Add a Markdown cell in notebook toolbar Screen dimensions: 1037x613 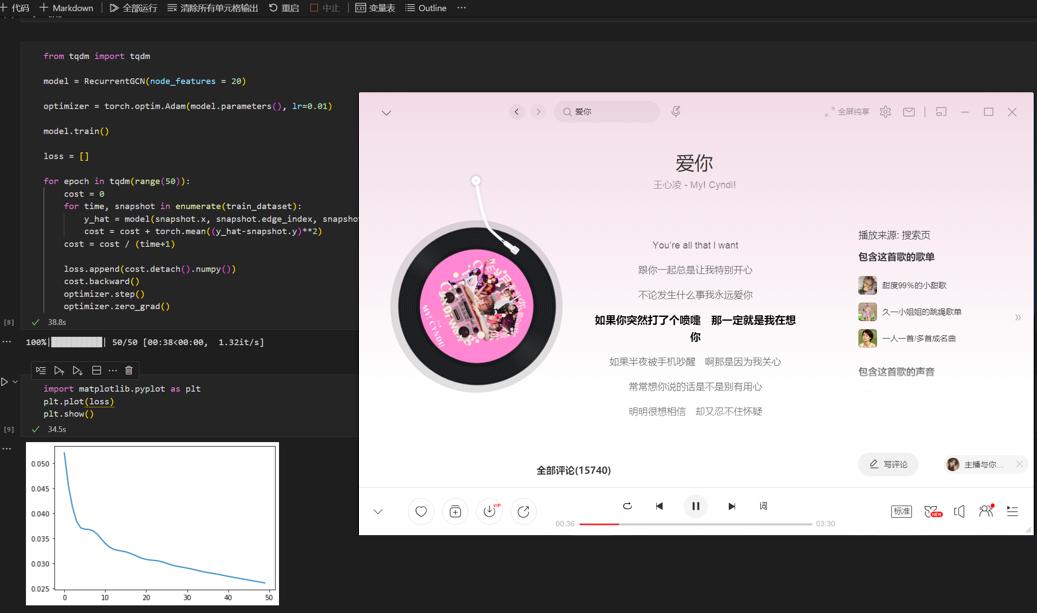tap(66, 8)
